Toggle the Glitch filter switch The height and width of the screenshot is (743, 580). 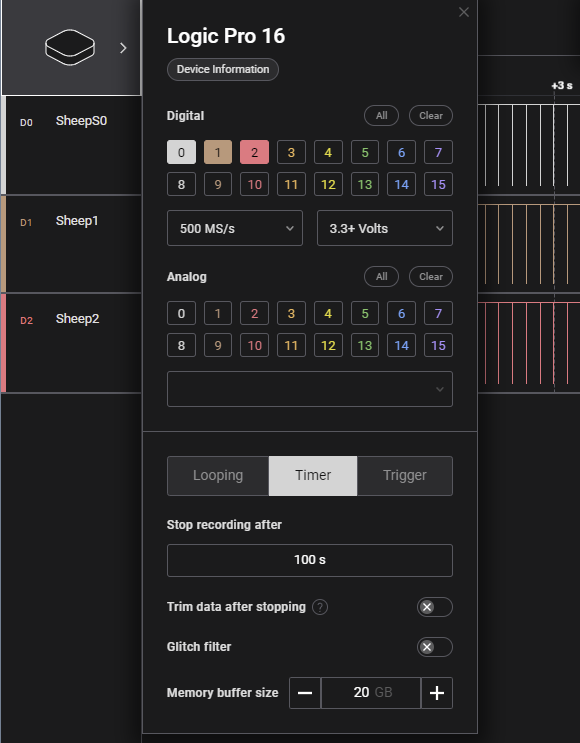tap(435, 647)
